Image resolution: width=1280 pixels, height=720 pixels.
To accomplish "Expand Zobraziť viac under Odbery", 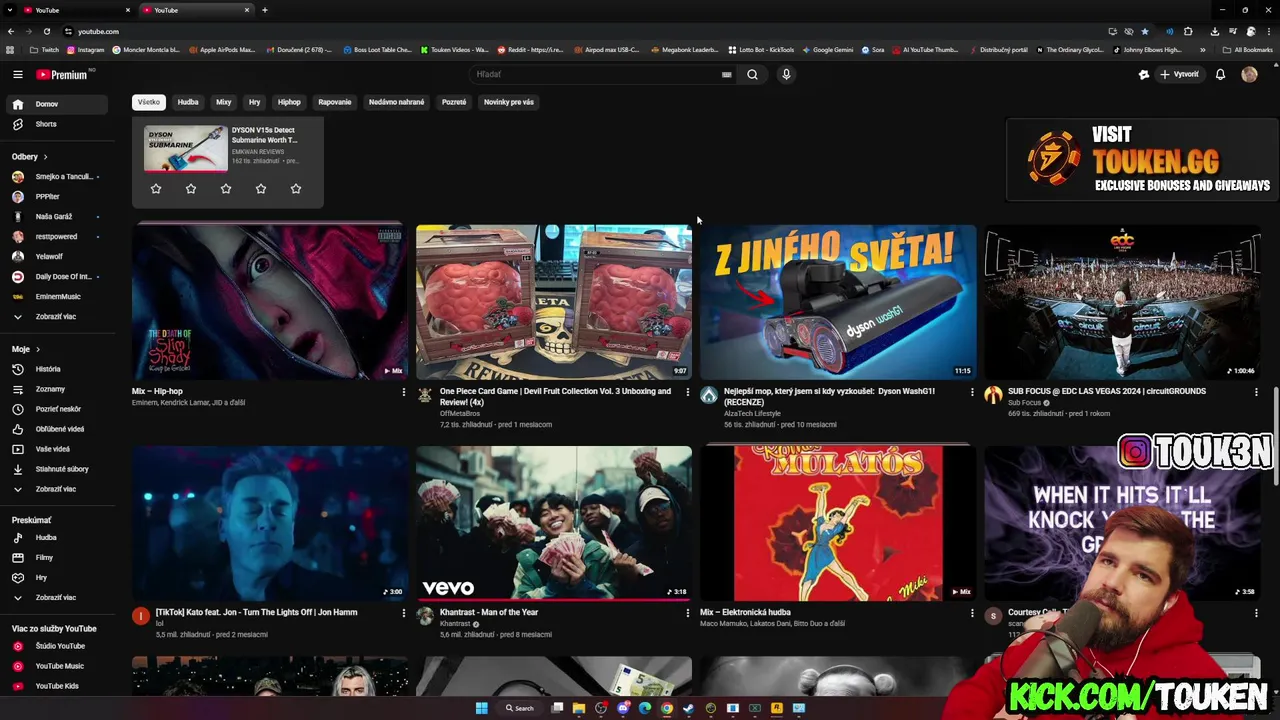I will click(57, 317).
